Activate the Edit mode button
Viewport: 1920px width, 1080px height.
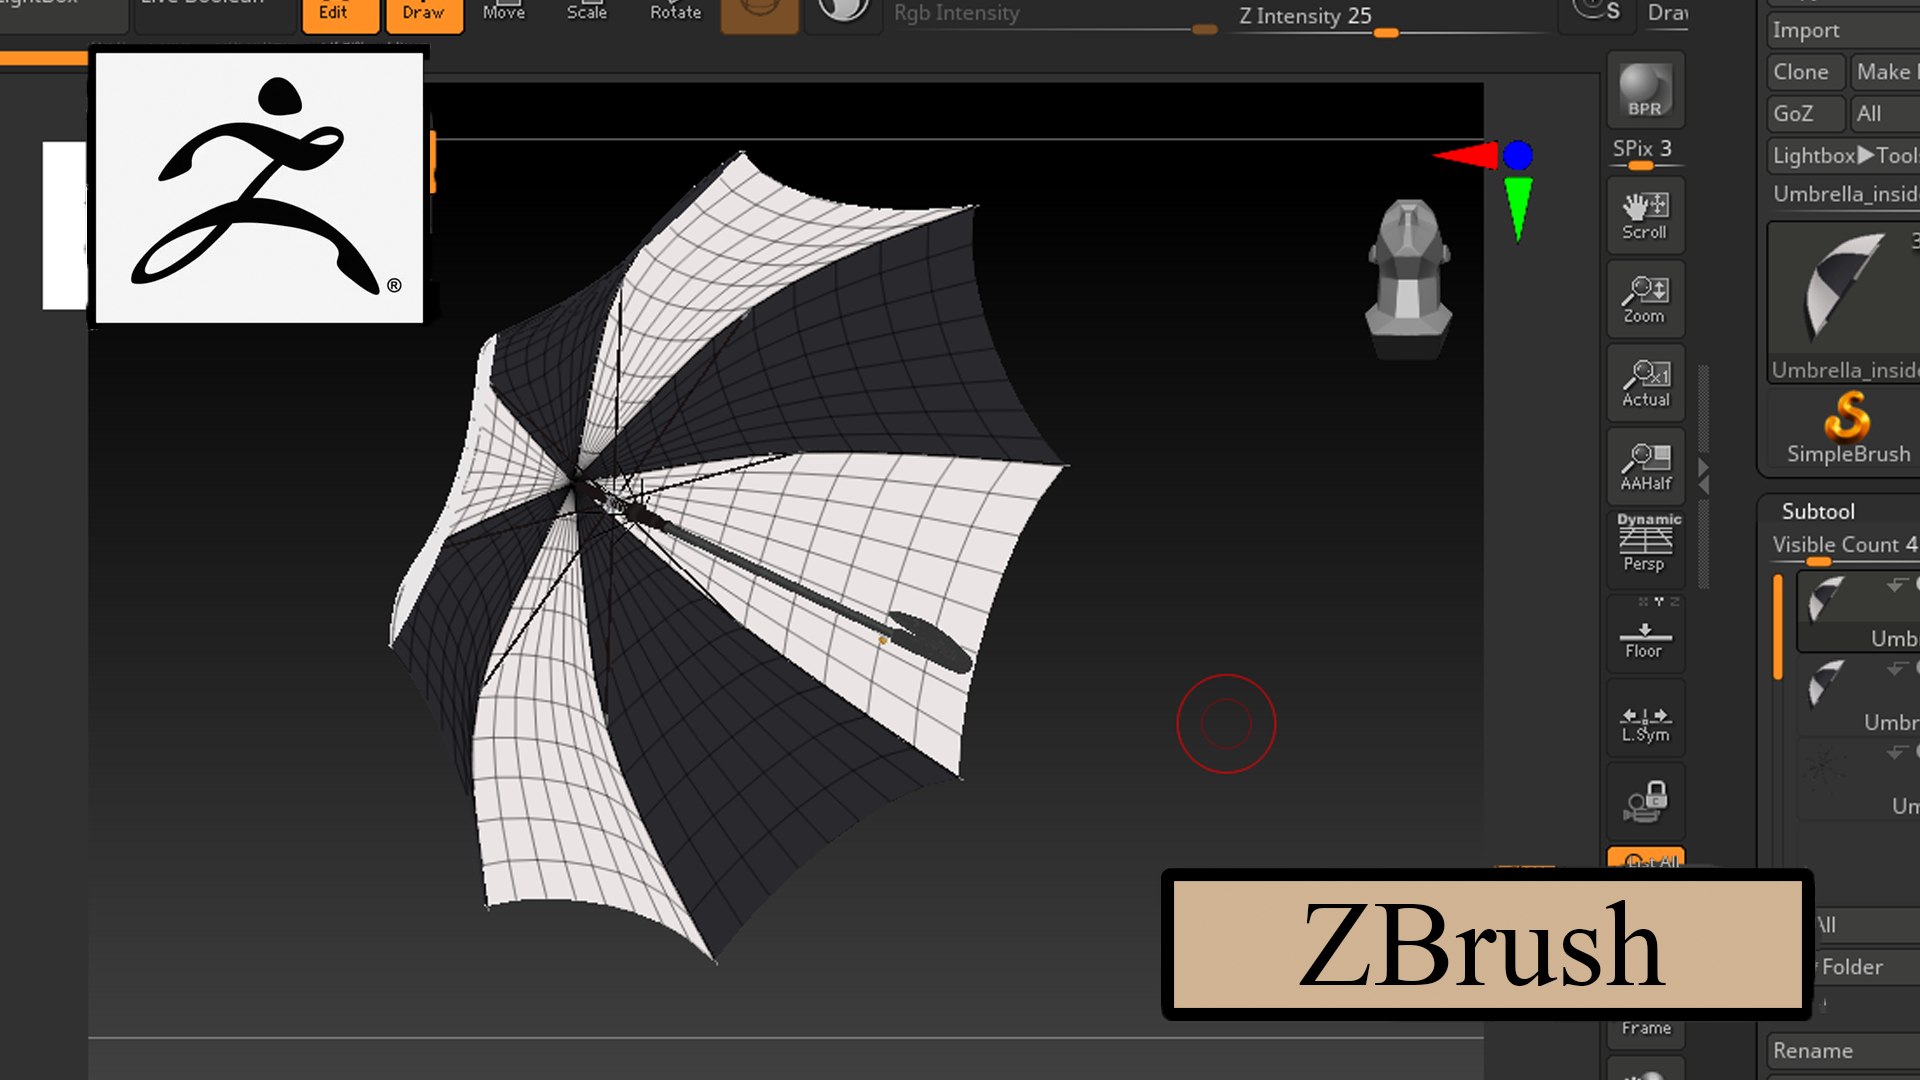(x=340, y=15)
